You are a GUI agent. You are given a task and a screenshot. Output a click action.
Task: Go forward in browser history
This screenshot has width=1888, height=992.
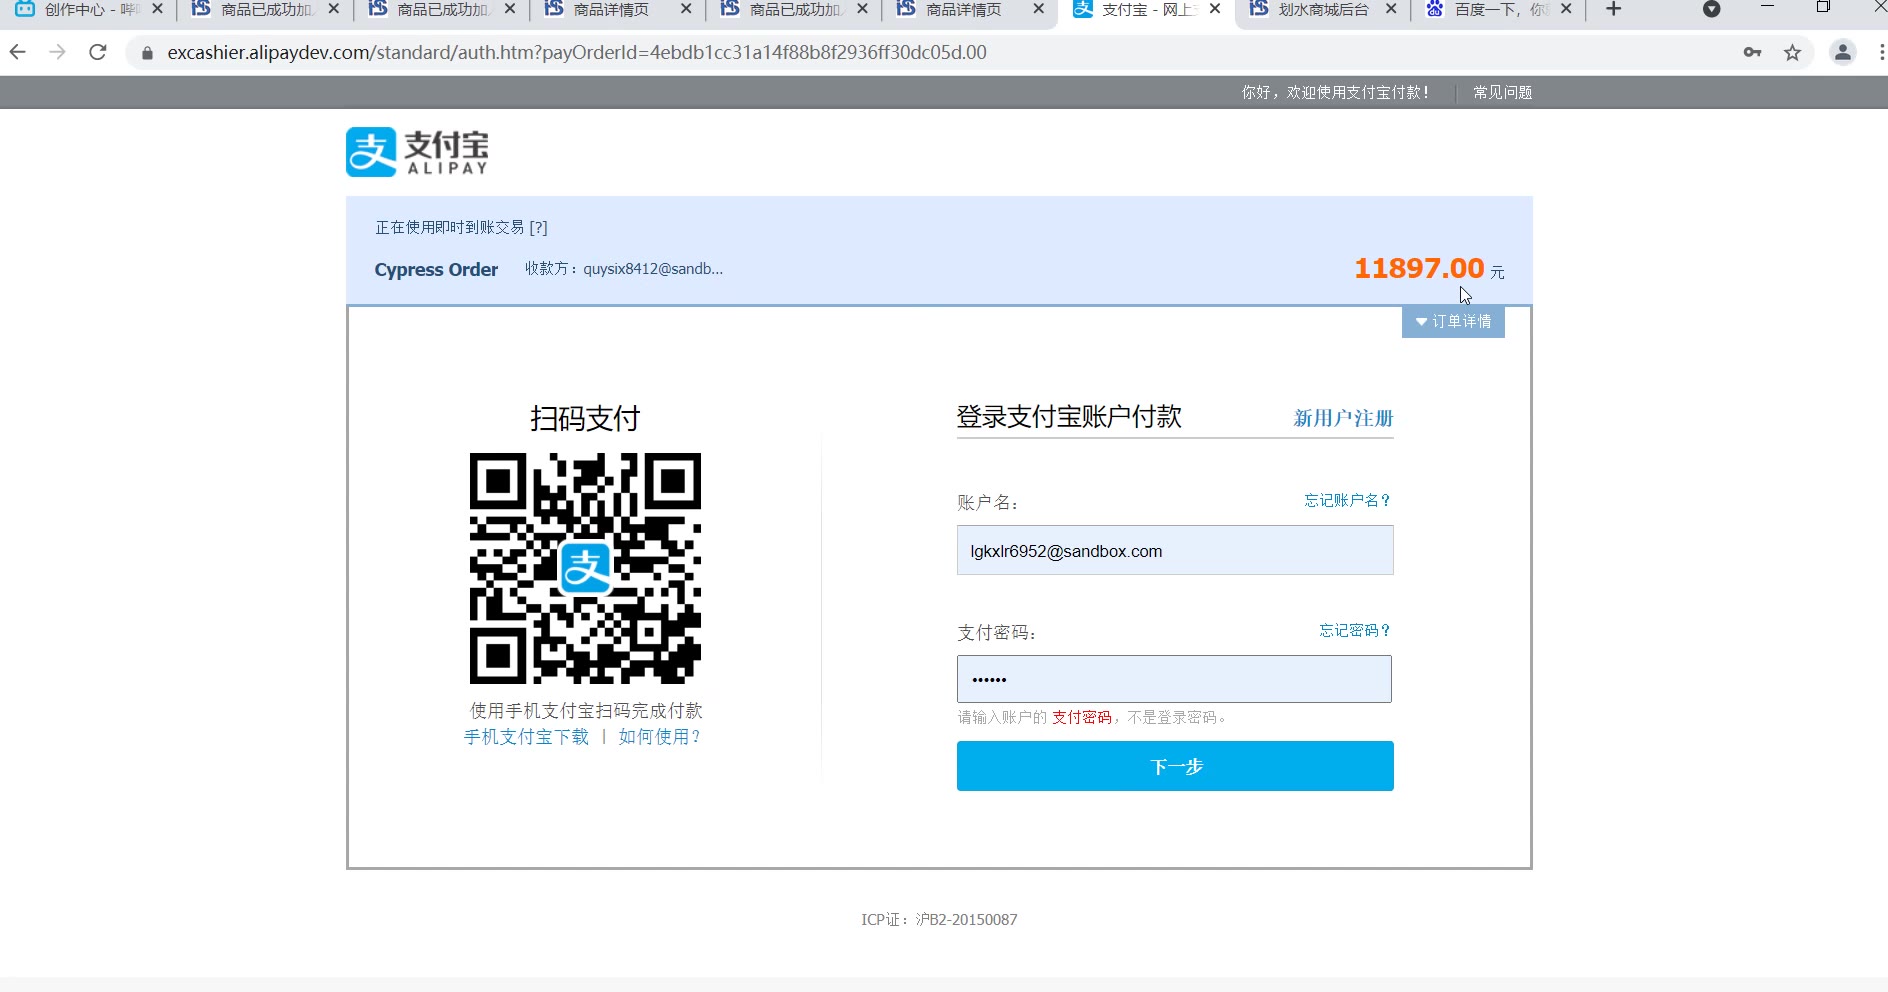[57, 52]
